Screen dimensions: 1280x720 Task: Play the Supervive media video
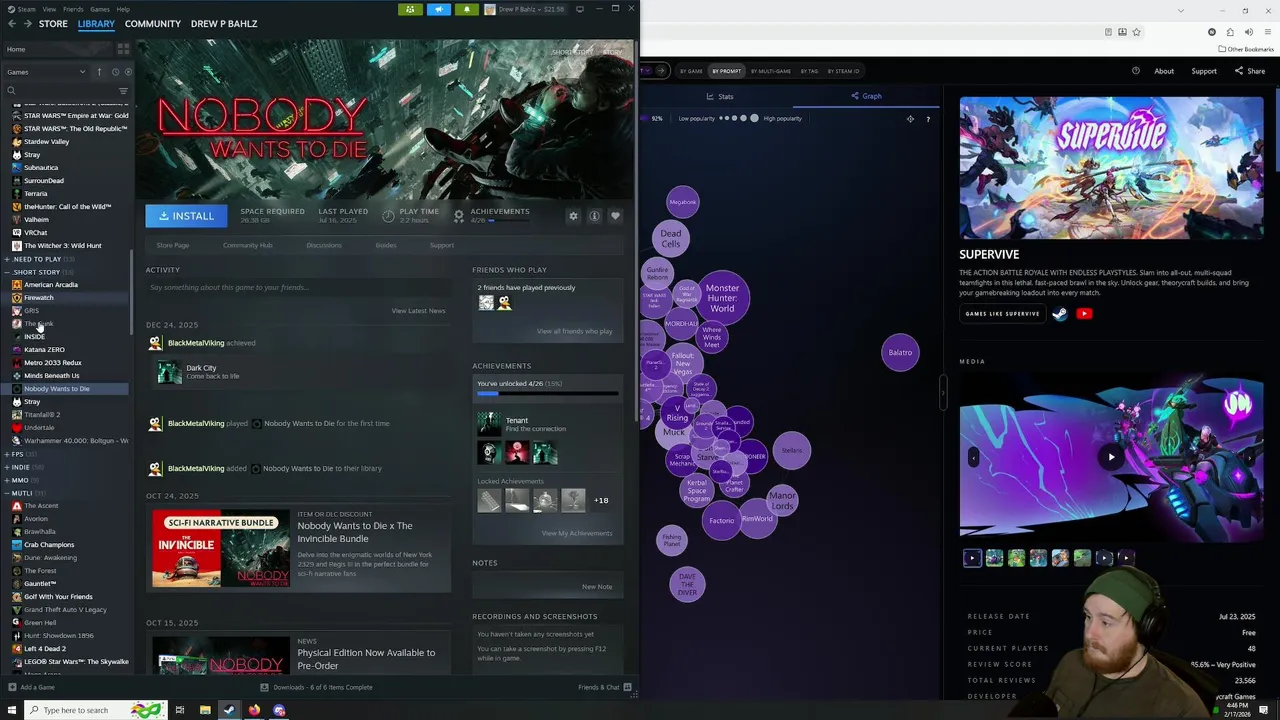tap(1111, 457)
